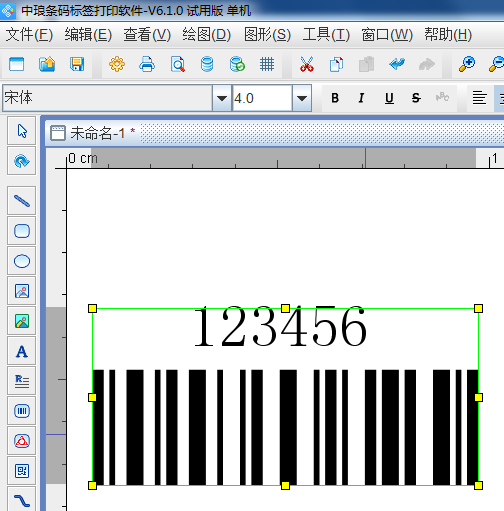Select the QR code tool
The image size is (504, 511).
tap(22, 471)
